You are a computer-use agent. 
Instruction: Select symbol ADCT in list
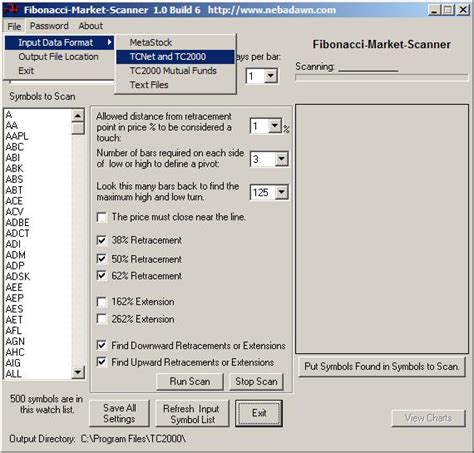pyautogui.click(x=17, y=233)
